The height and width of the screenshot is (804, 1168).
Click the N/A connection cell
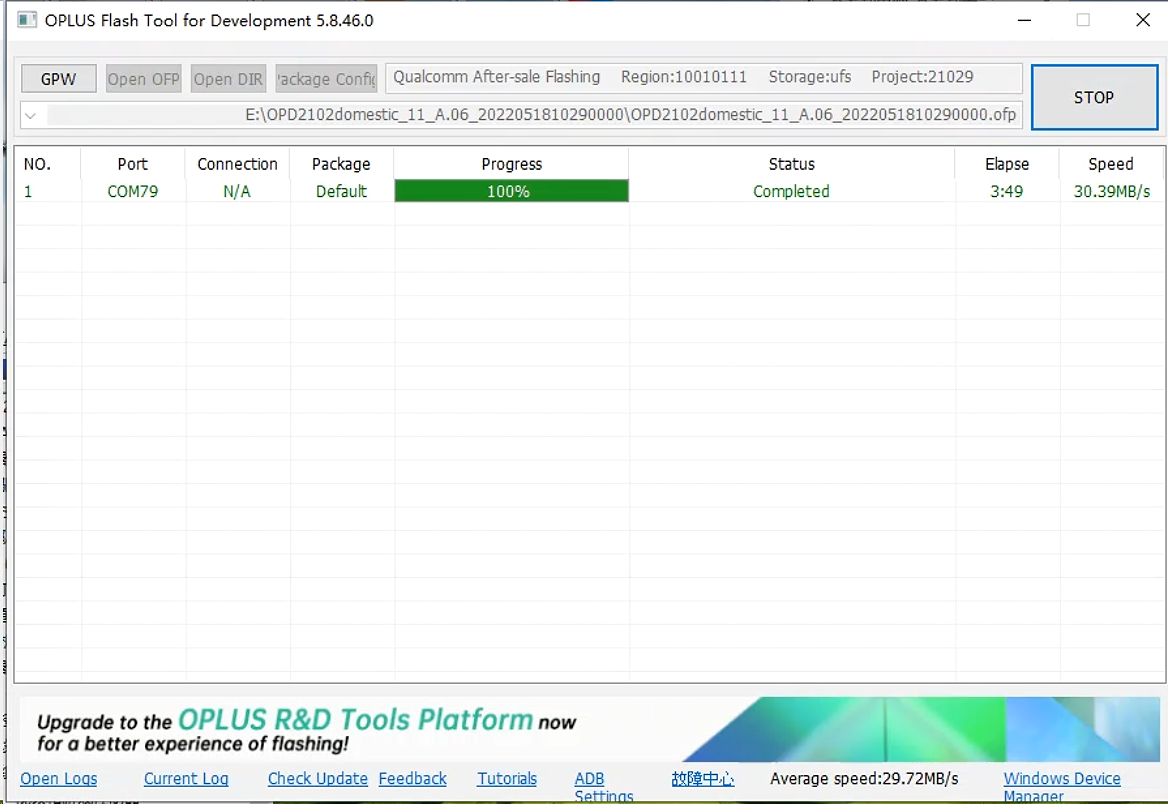coord(237,191)
